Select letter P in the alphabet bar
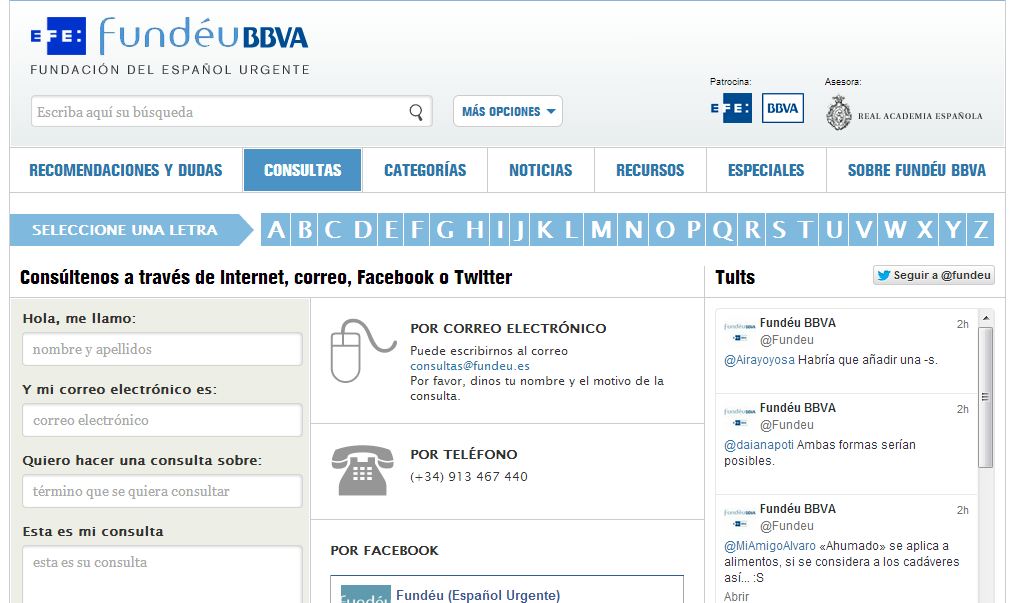This screenshot has width=1027, height=603. click(694, 230)
